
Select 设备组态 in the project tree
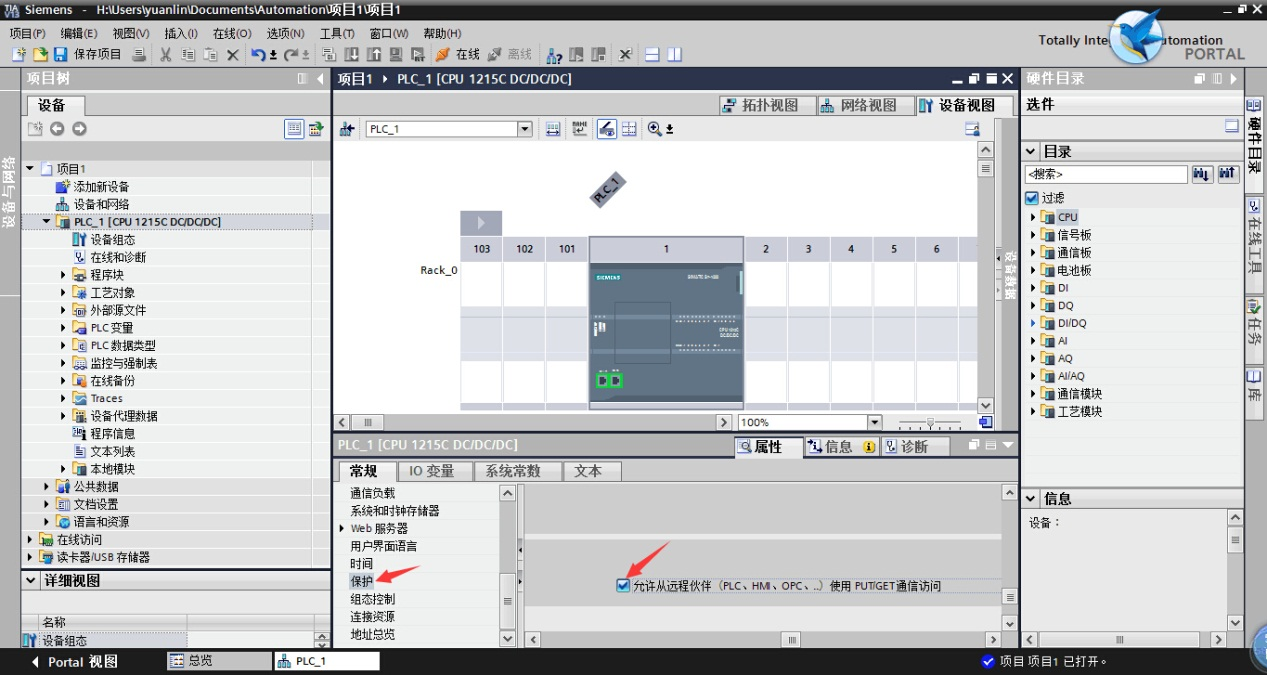[x=112, y=240]
